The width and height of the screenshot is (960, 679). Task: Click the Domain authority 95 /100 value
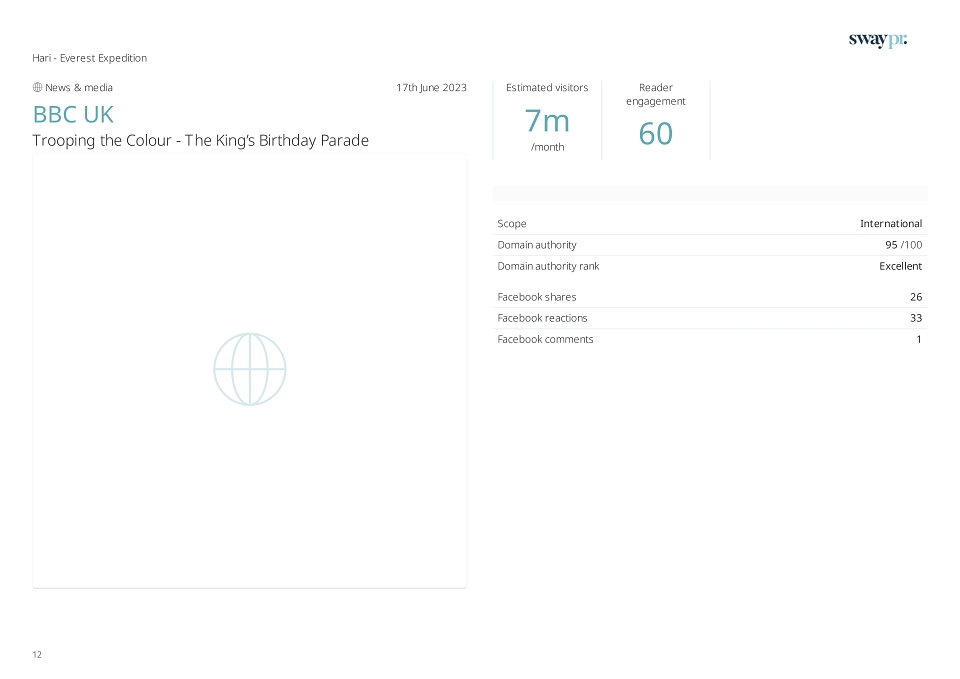pyautogui.click(x=904, y=245)
